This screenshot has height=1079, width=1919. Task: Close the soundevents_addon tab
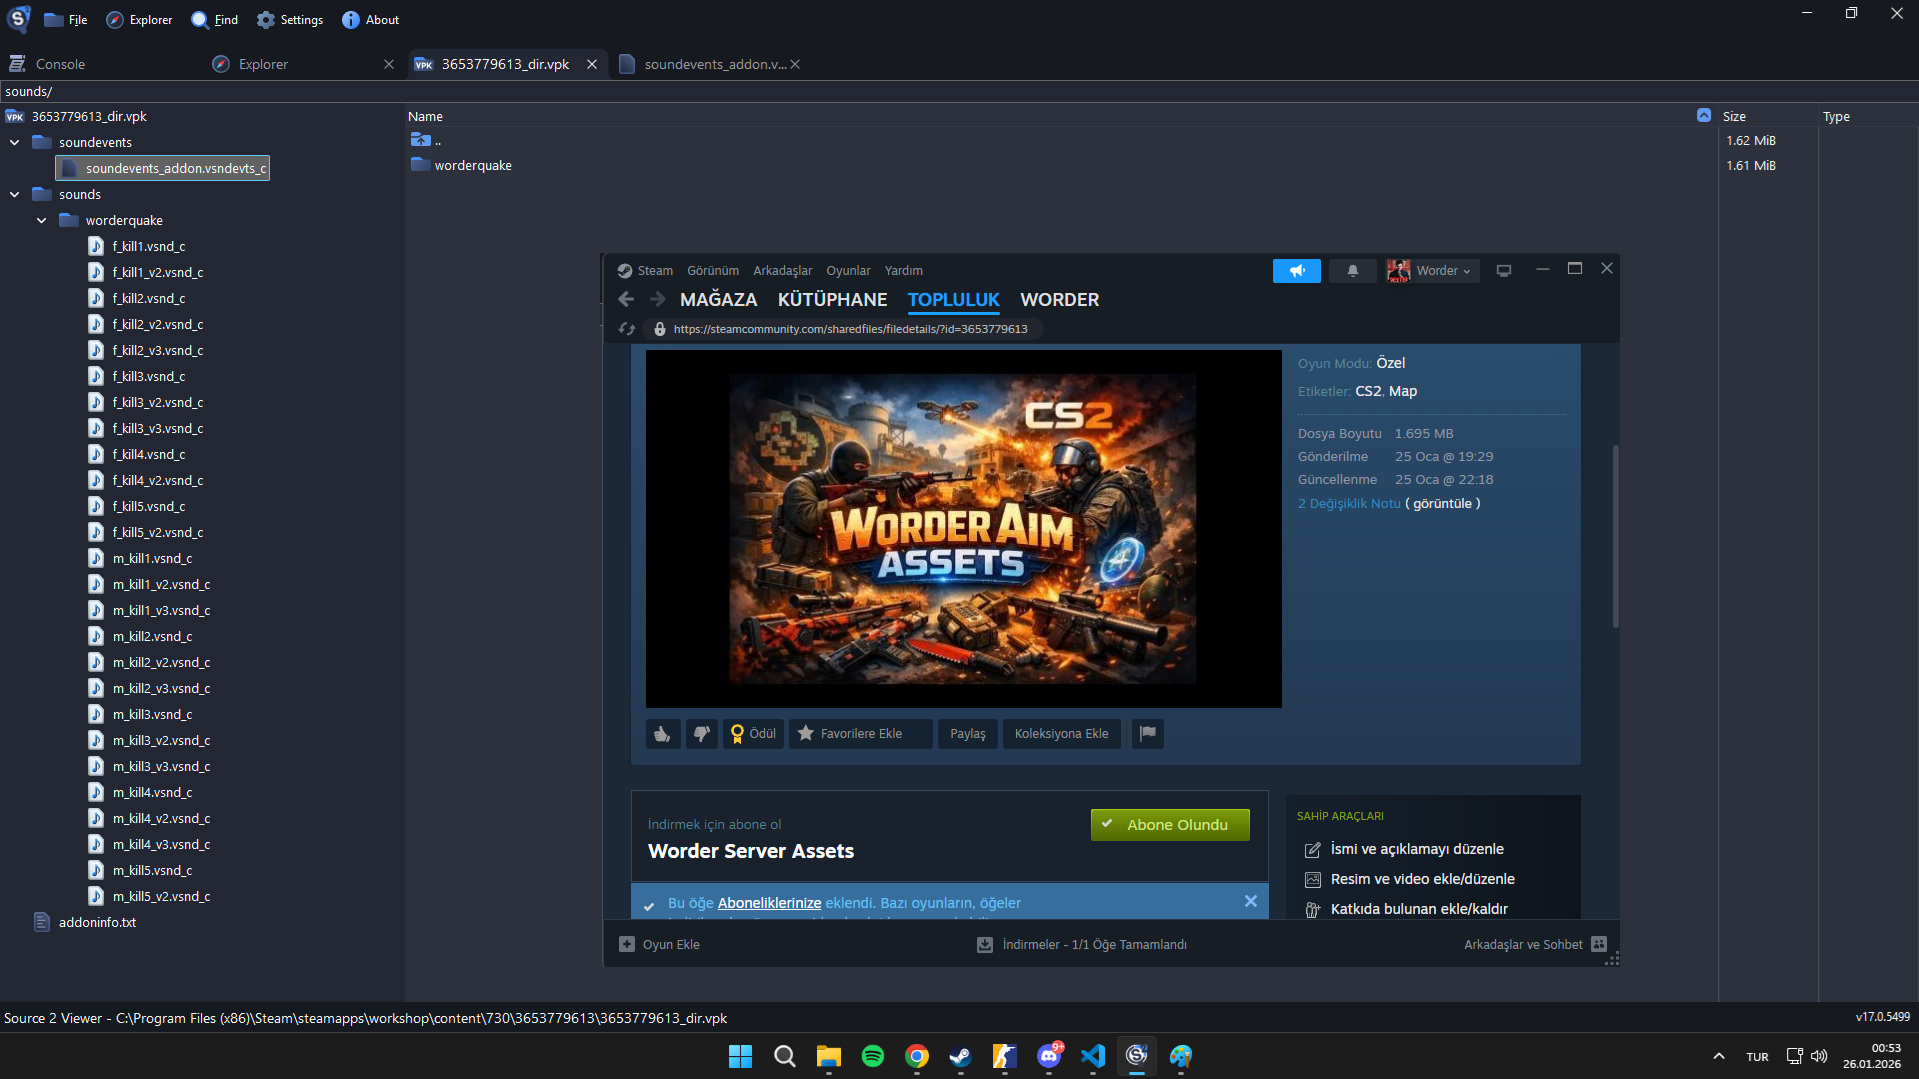coord(795,64)
